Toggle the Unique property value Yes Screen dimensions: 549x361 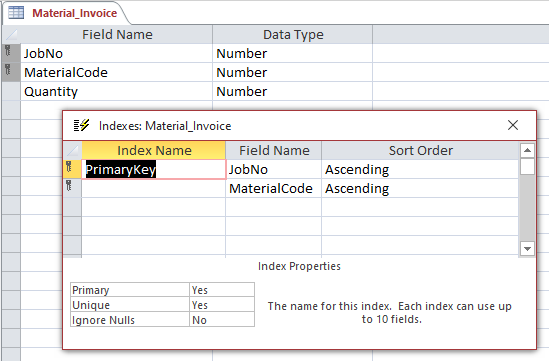click(x=222, y=305)
